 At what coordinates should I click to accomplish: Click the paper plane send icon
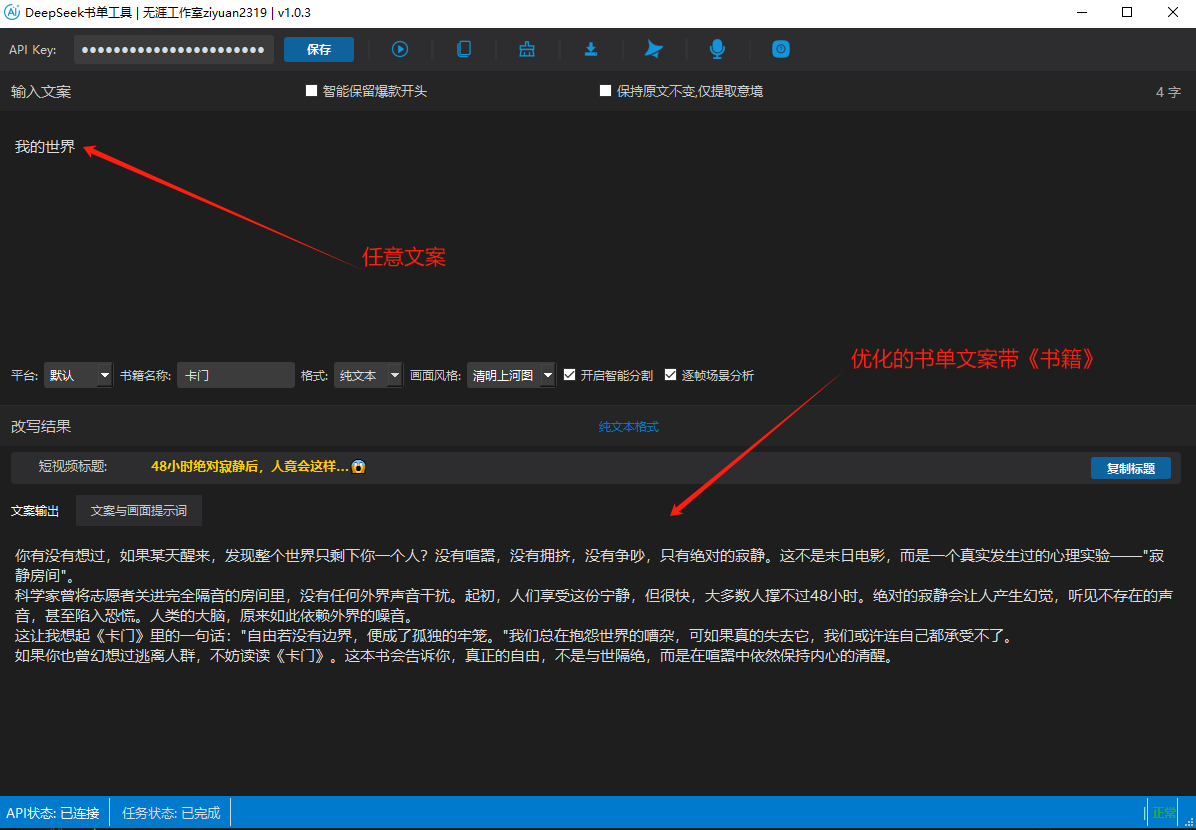point(654,49)
